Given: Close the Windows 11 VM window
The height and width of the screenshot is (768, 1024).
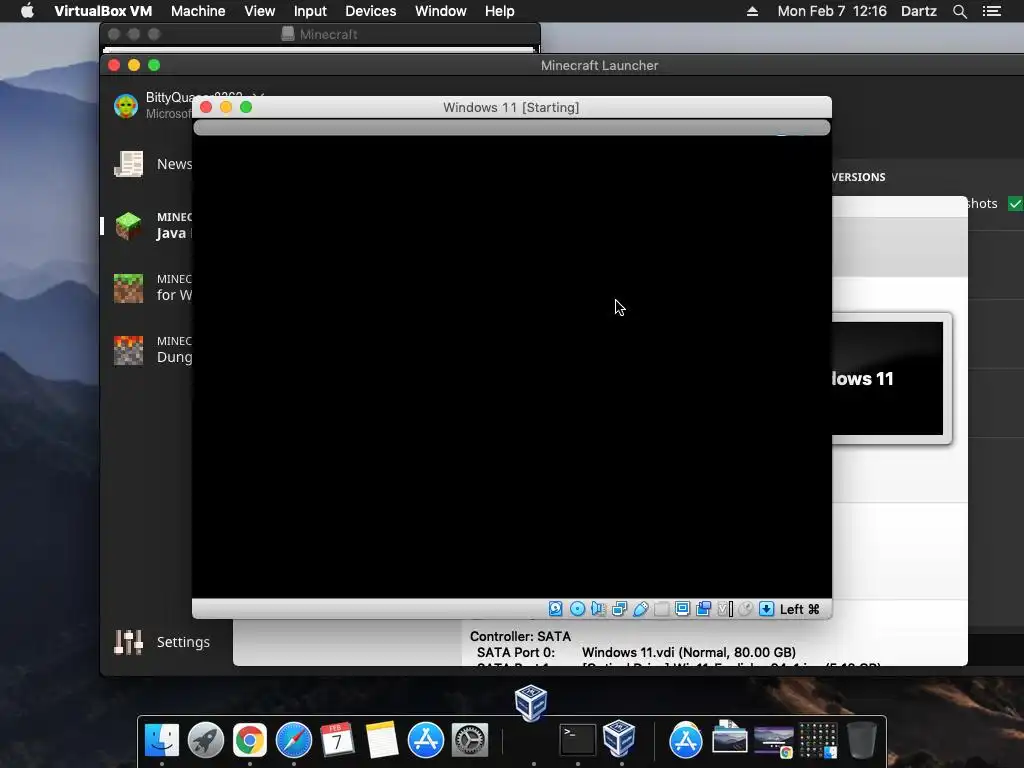Looking at the screenshot, I should (206, 107).
